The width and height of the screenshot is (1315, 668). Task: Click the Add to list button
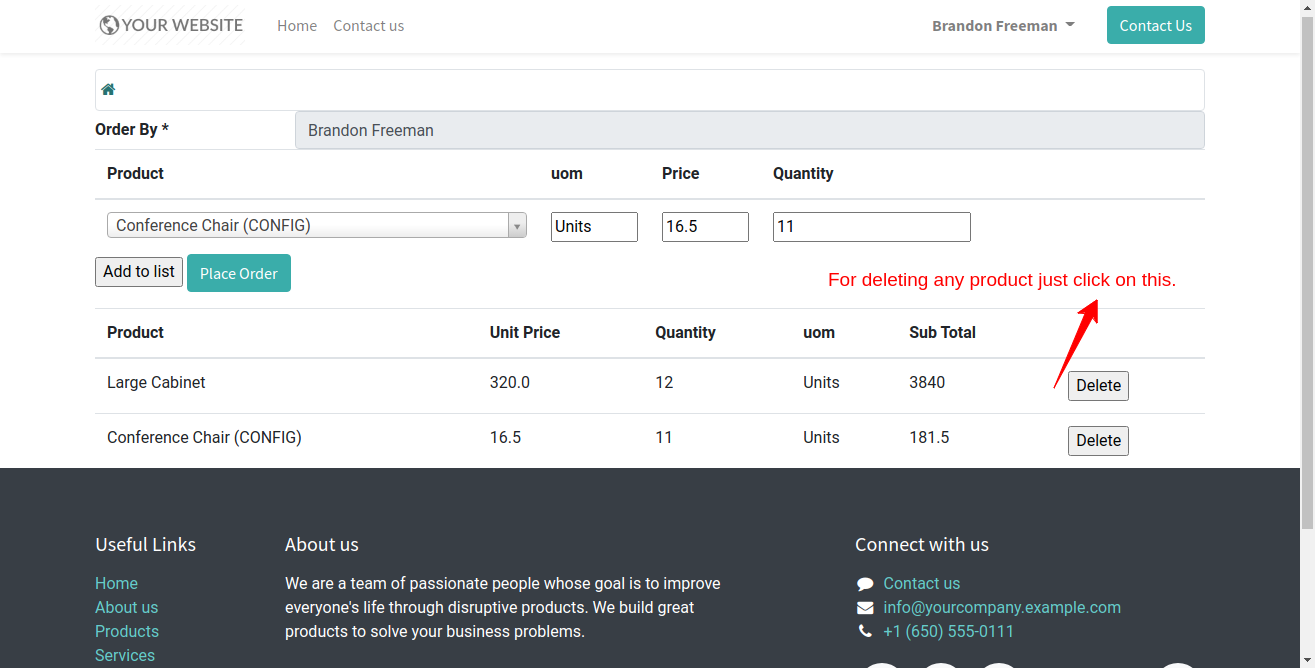tap(139, 272)
